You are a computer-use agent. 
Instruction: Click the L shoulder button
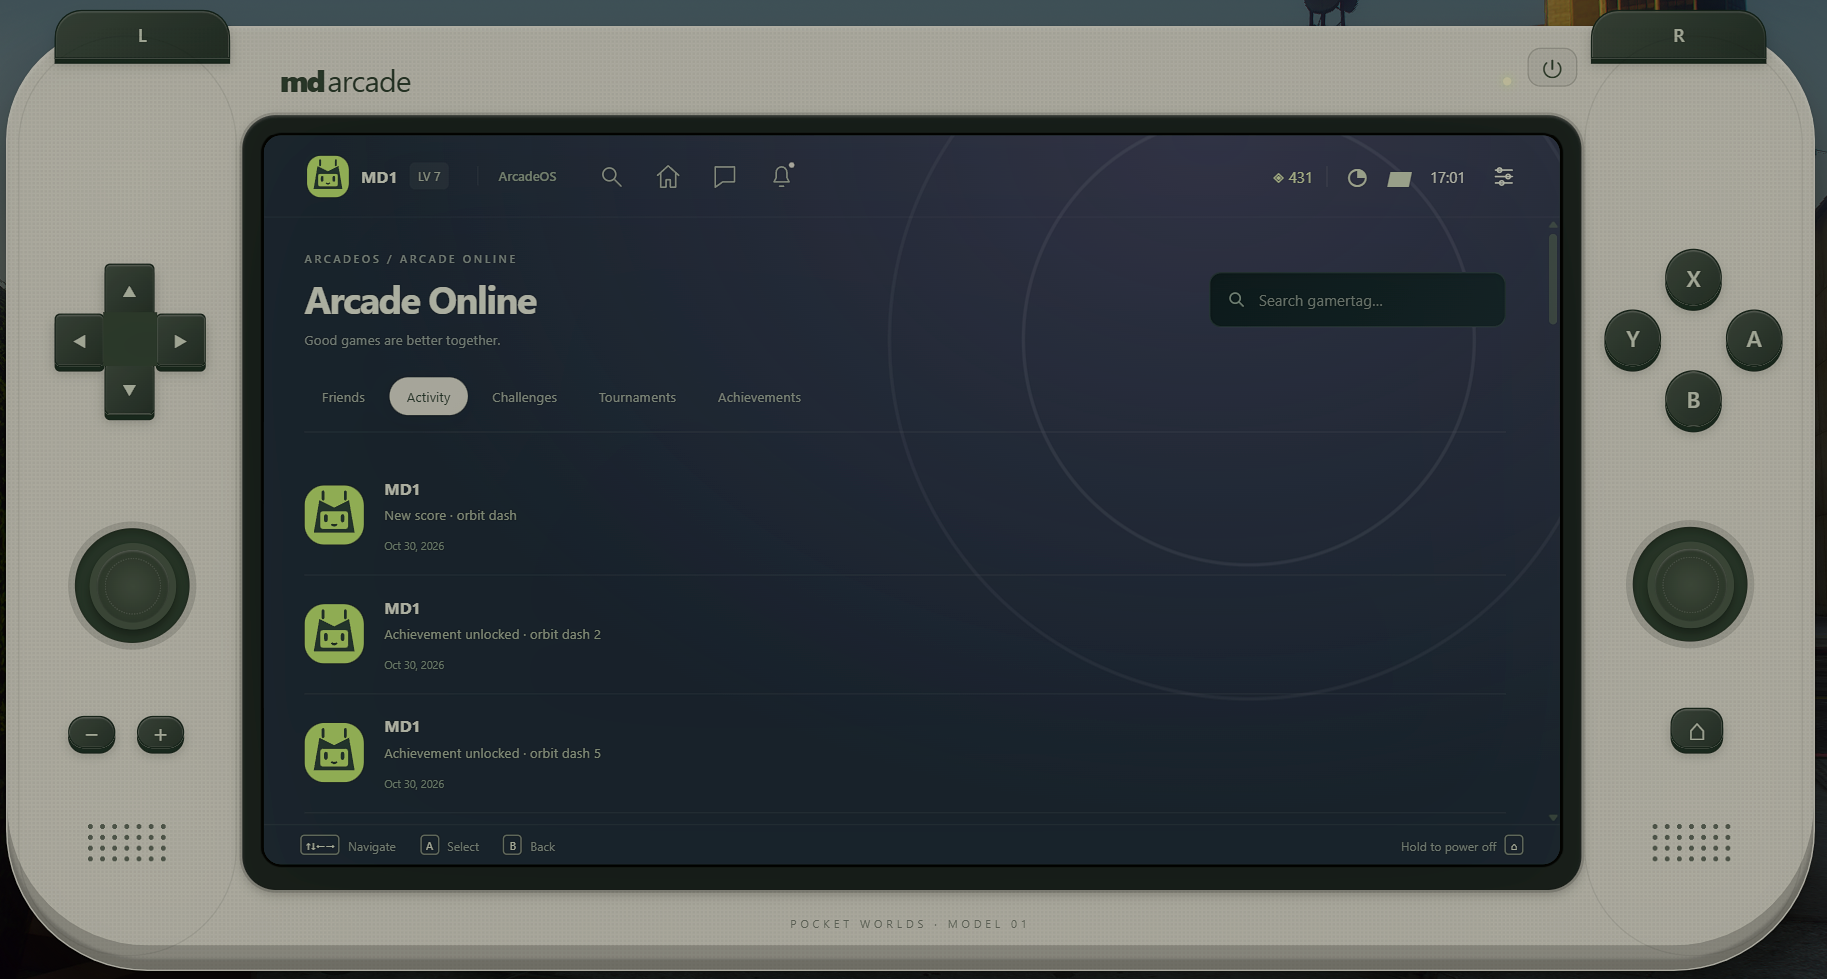click(142, 37)
